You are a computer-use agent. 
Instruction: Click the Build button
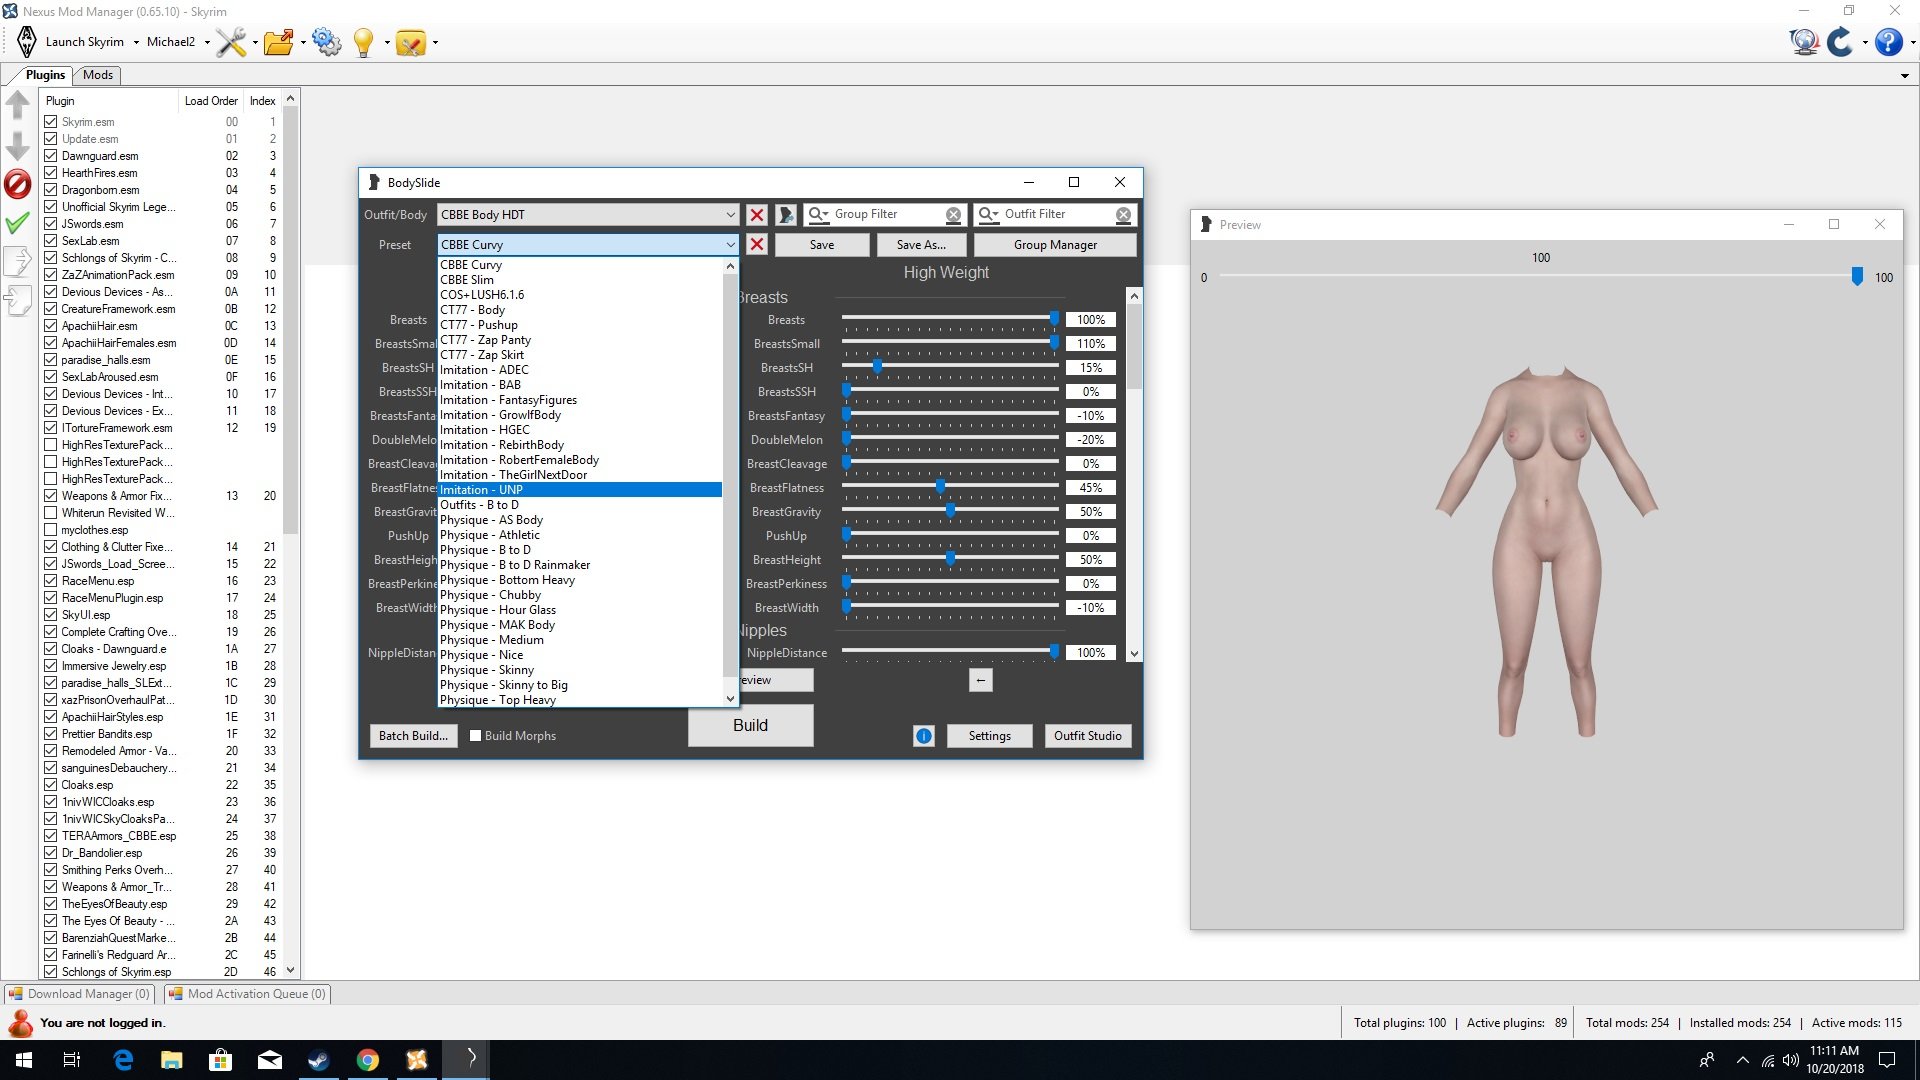(750, 726)
